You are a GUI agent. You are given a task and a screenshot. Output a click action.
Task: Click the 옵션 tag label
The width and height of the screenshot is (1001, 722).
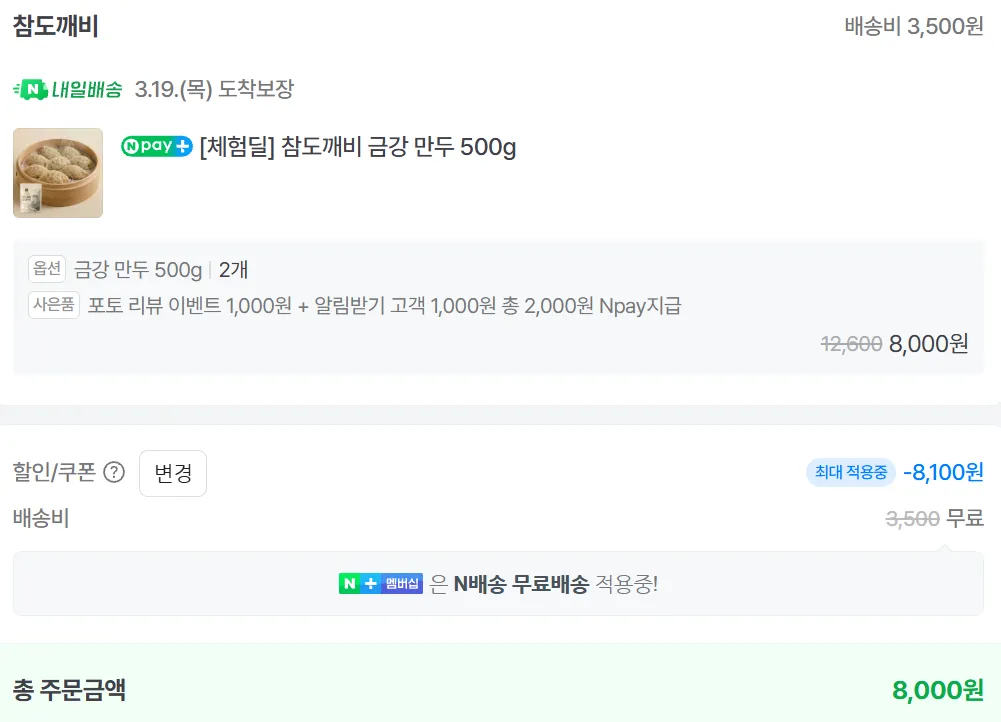click(x=47, y=269)
